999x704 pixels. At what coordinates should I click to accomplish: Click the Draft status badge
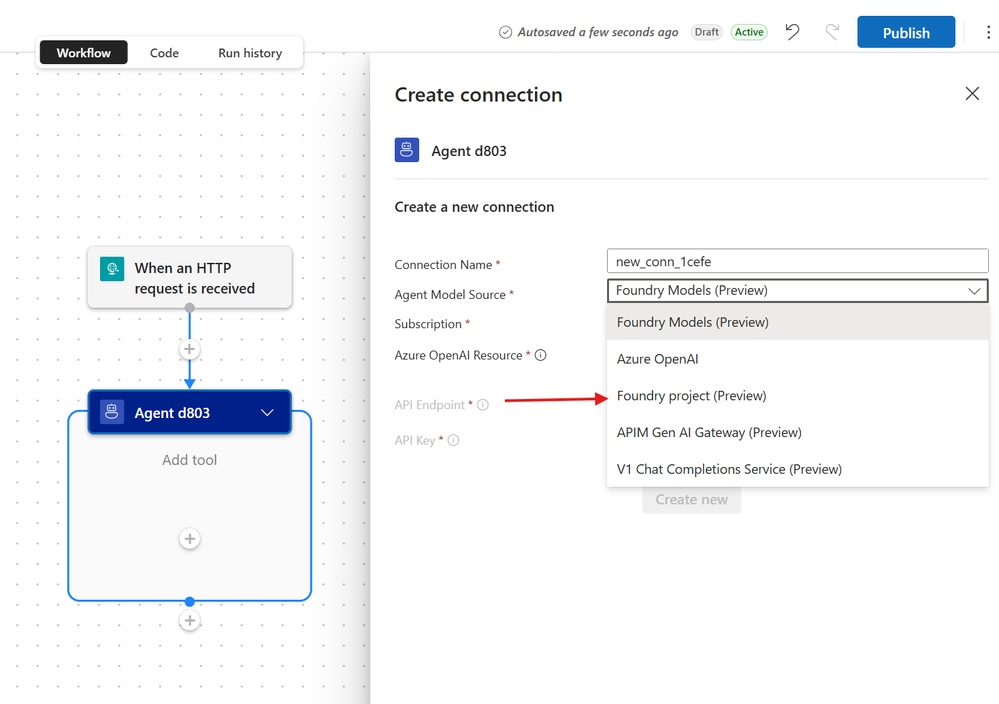707,32
